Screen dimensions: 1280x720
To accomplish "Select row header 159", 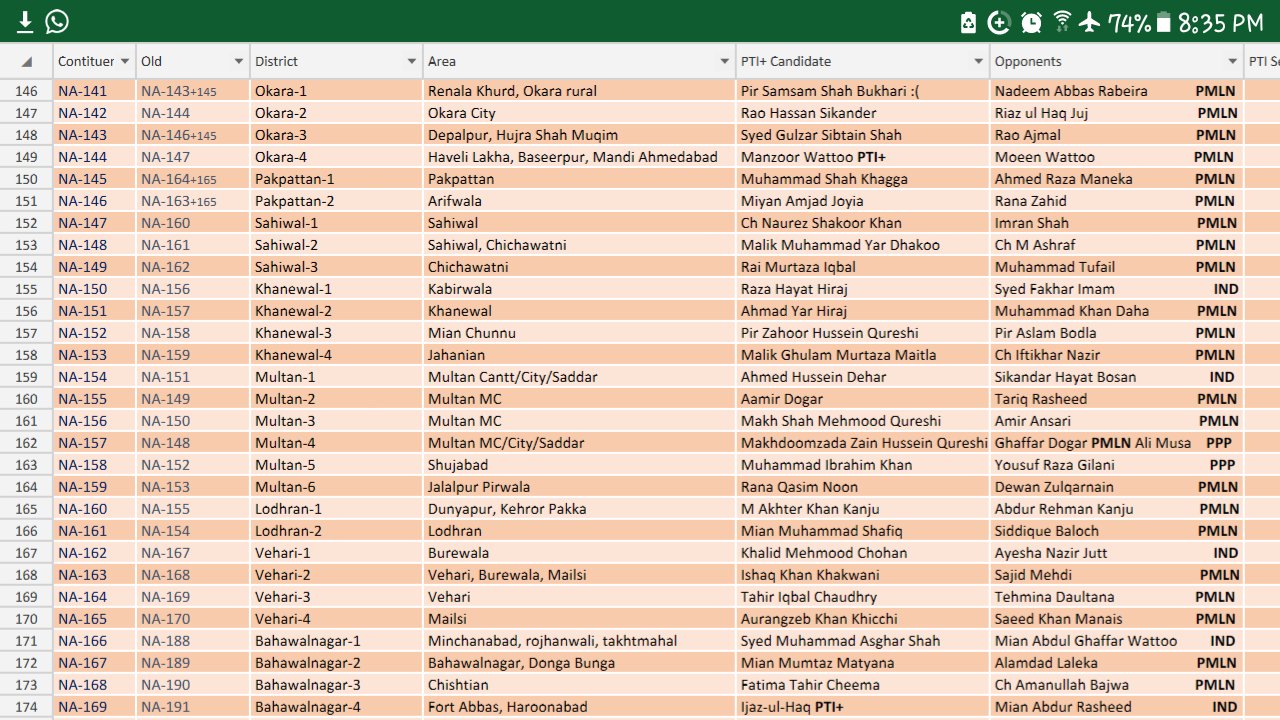I will click(26, 377).
